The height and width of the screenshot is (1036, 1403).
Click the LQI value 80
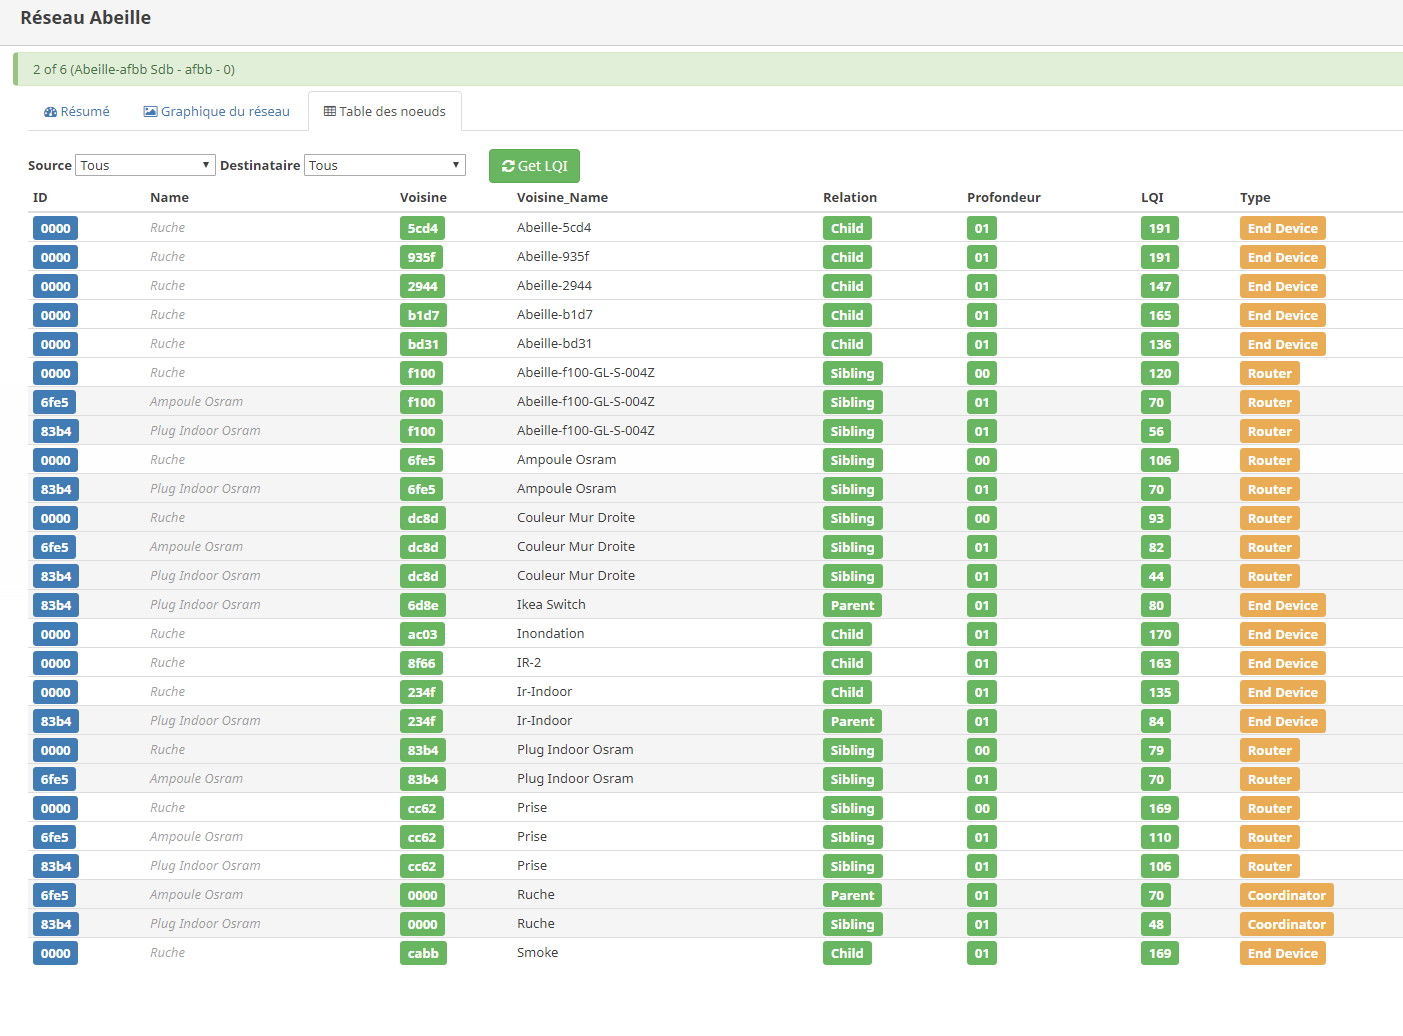point(1156,605)
